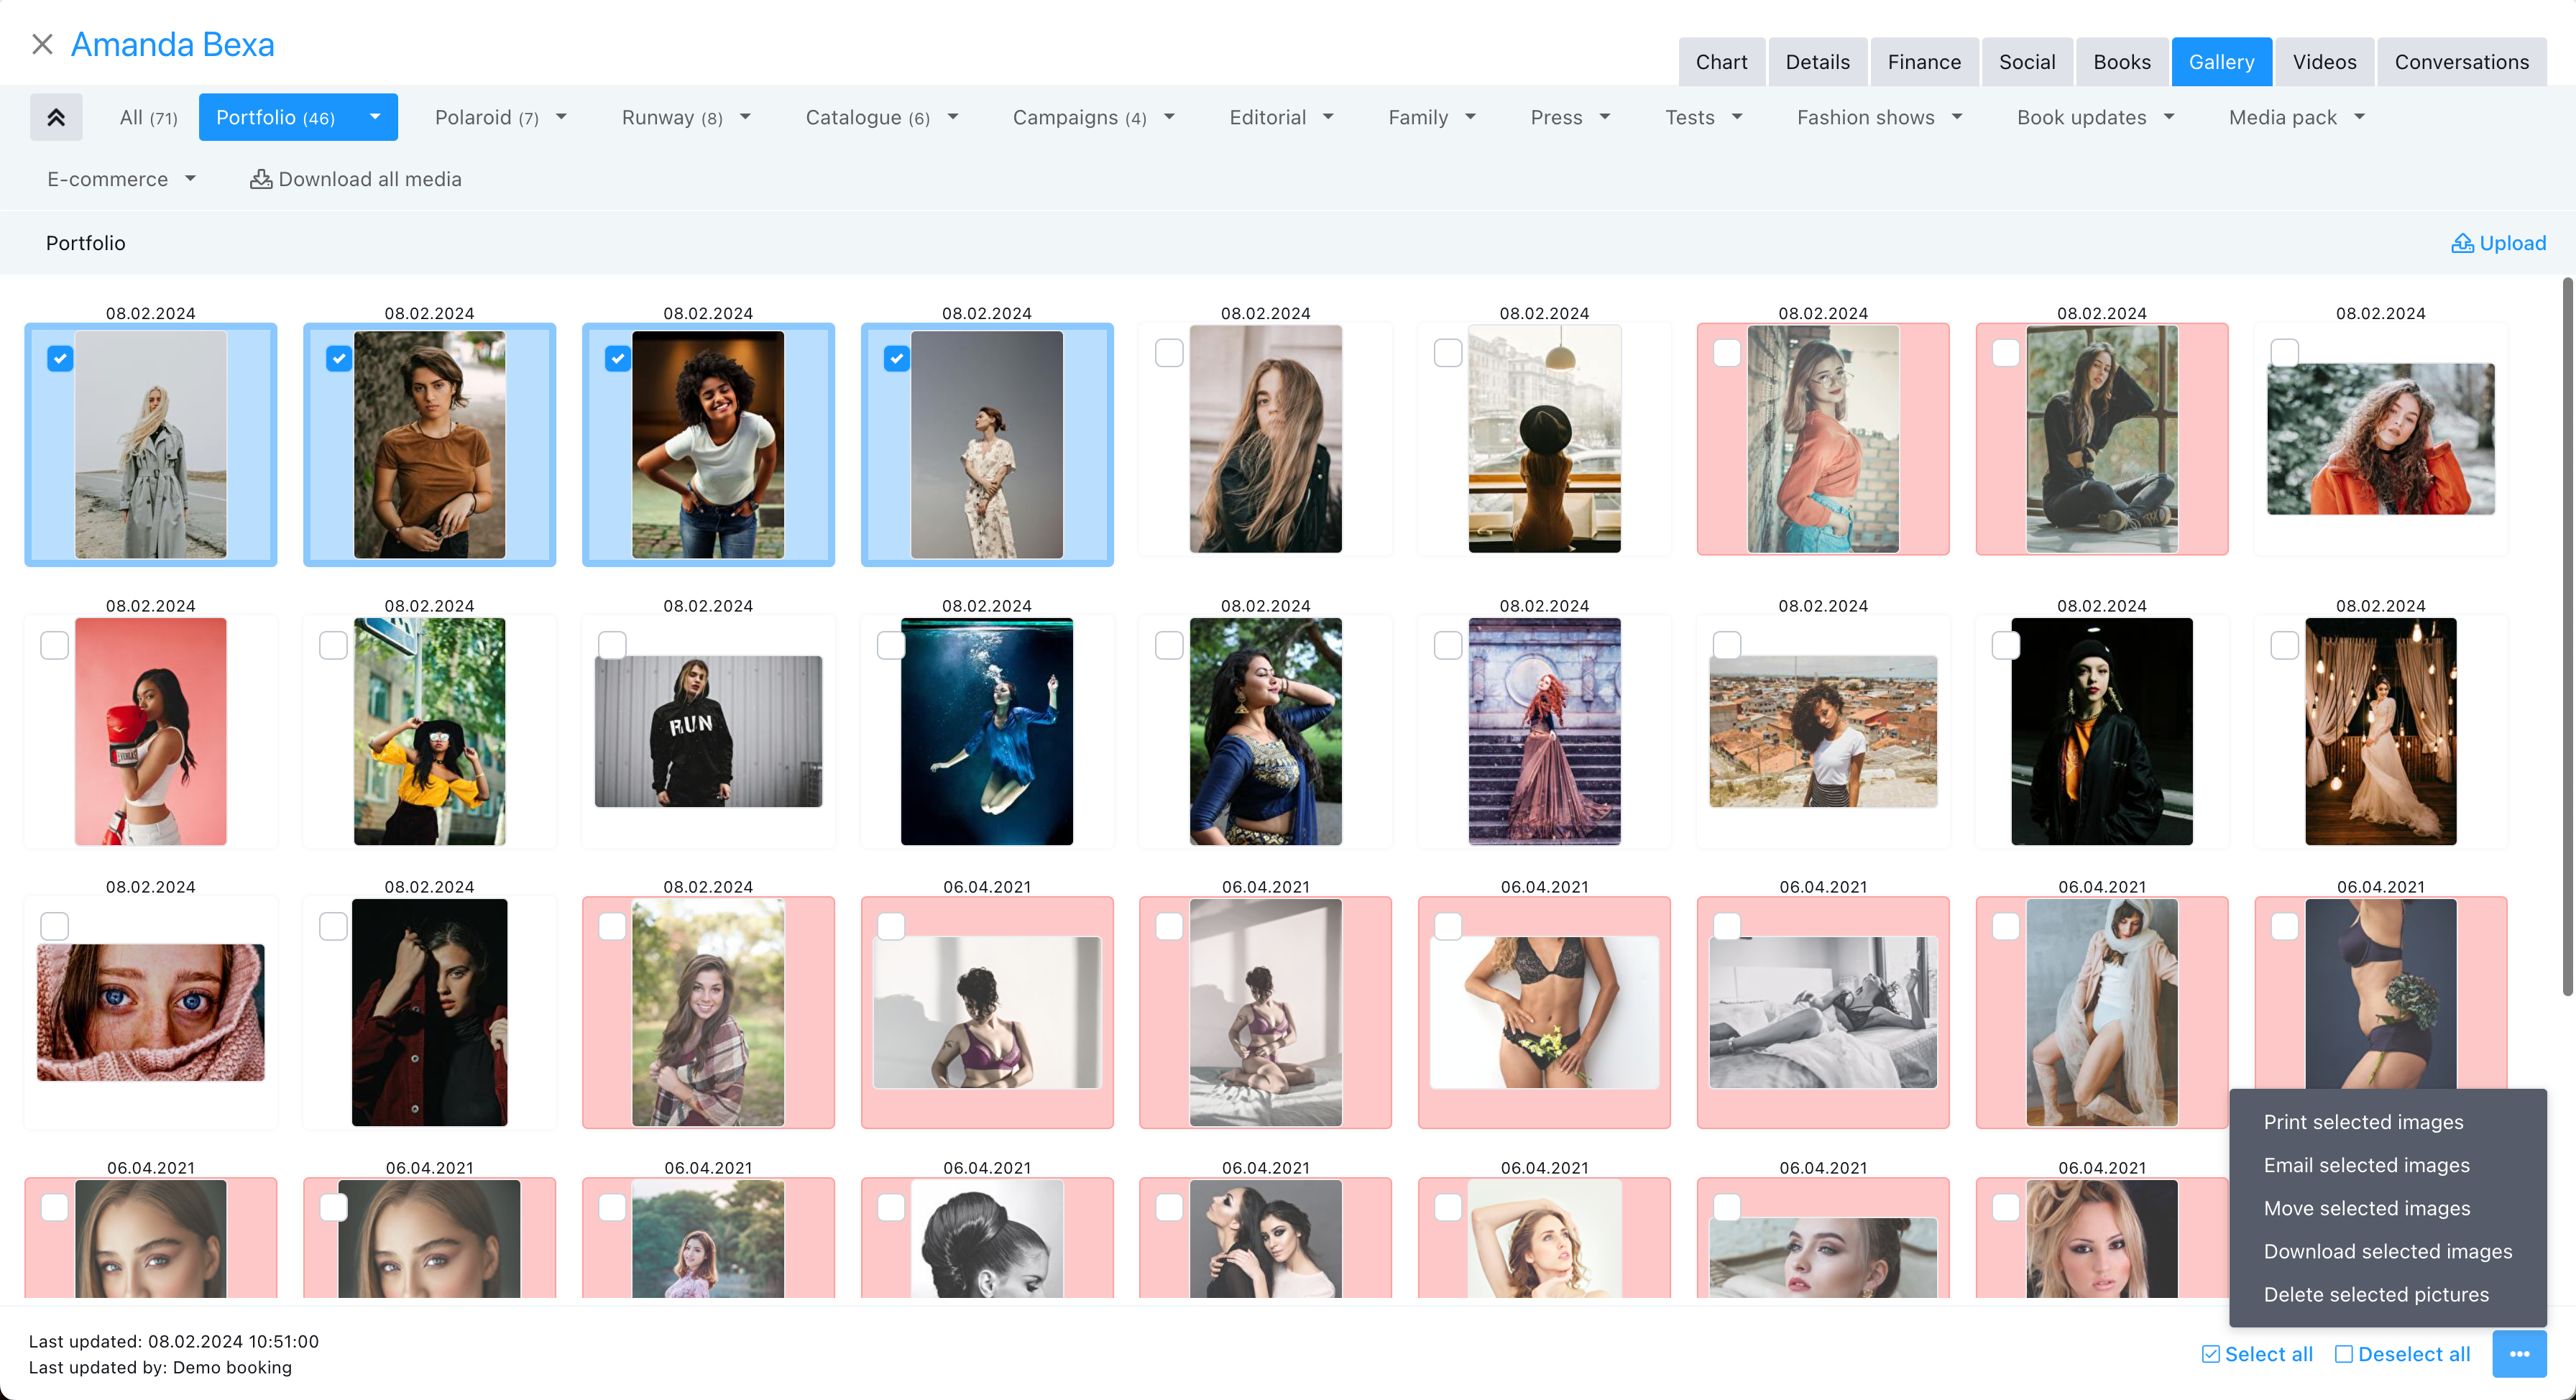Switch to the Chart tab
The width and height of the screenshot is (2576, 1400).
1721,62
